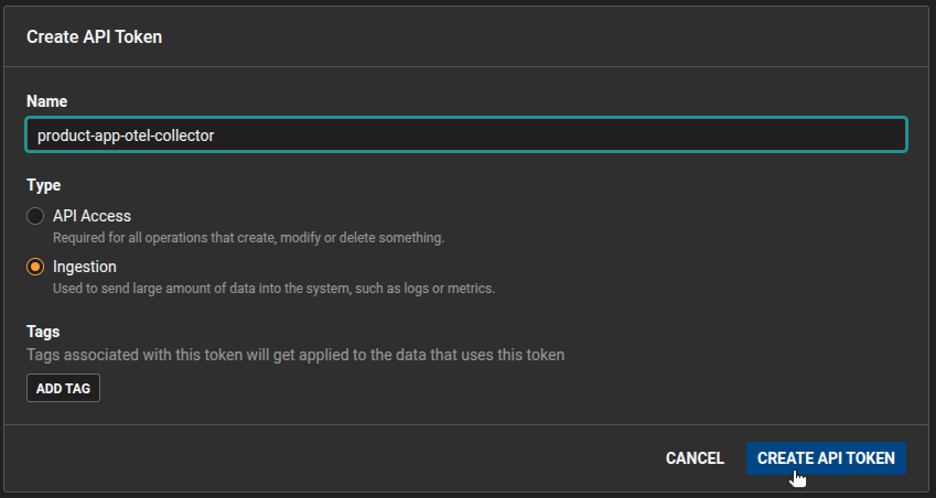This screenshot has width=936, height=498.
Task: Select the API Access radio button
Action: coord(35,216)
